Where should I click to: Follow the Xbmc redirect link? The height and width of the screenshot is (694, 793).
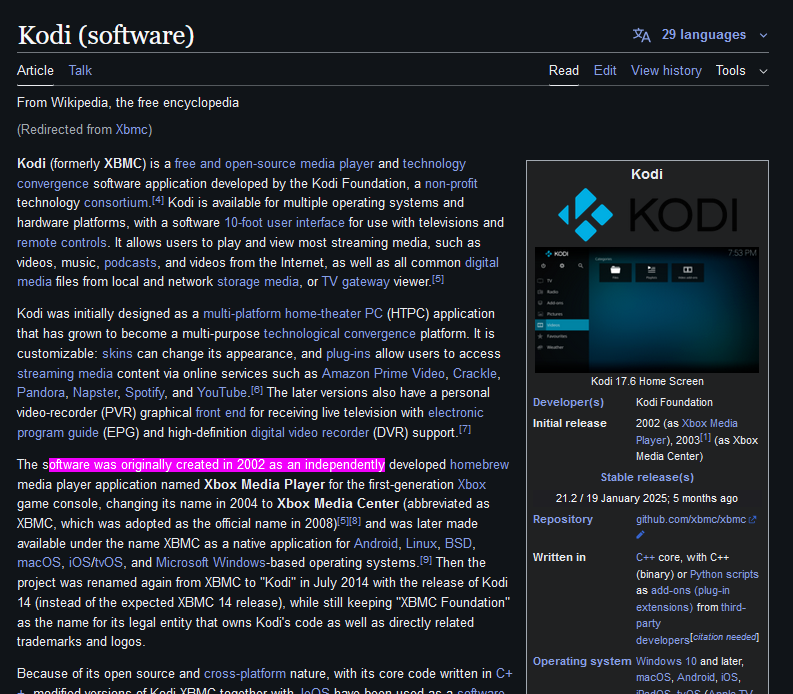click(131, 130)
